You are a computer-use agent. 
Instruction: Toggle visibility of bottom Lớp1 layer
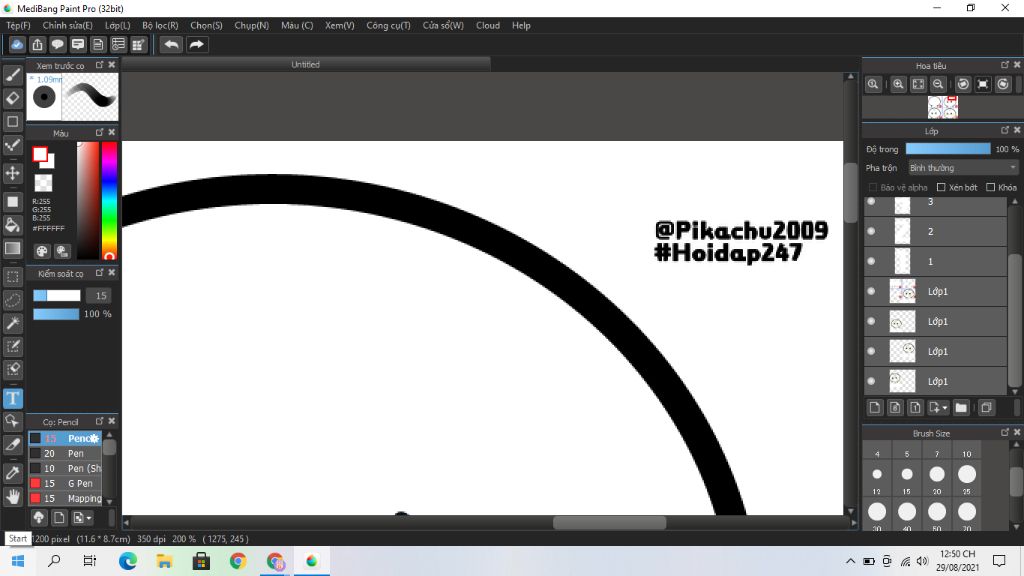click(x=871, y=381)
